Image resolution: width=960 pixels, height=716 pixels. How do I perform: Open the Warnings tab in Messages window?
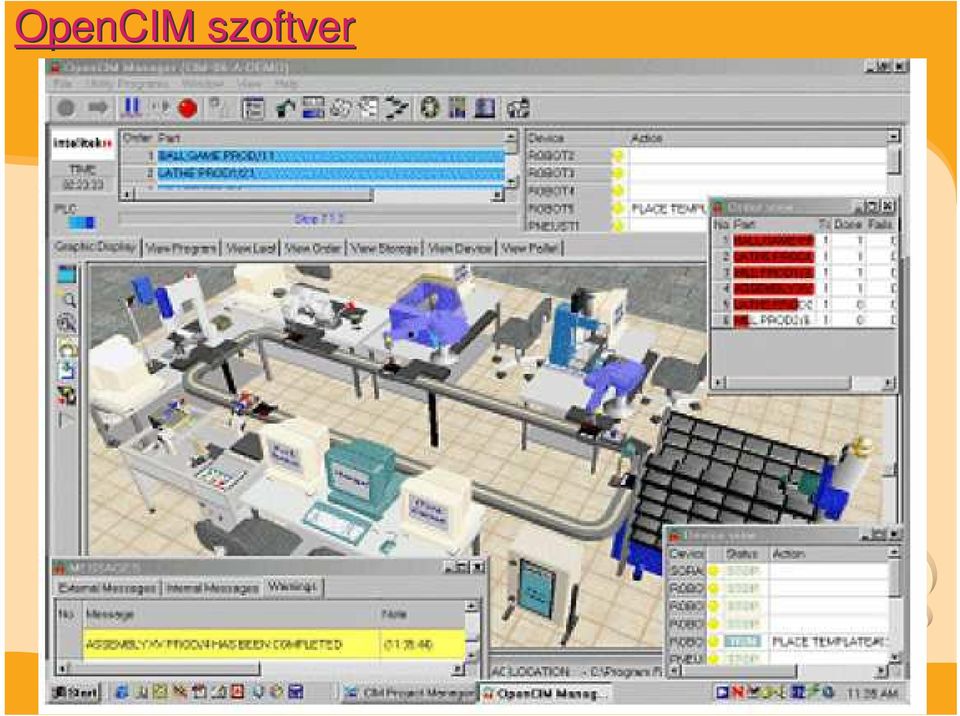(x=292, y=587)
